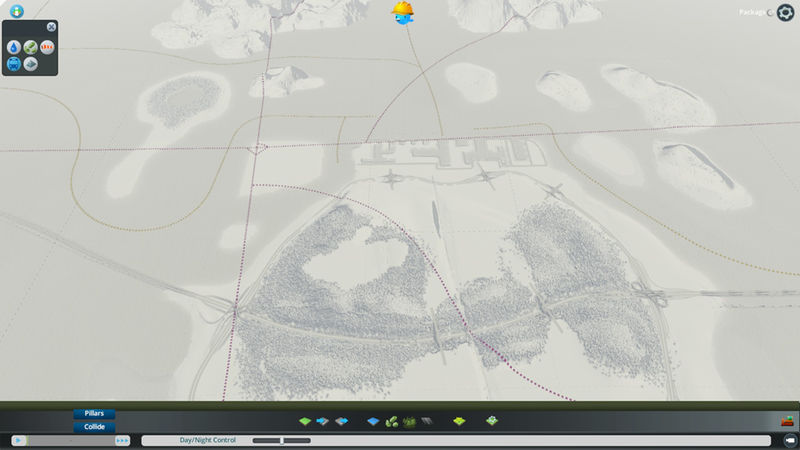
Task: Toggle the Collide option
Action: click(94, 426)
